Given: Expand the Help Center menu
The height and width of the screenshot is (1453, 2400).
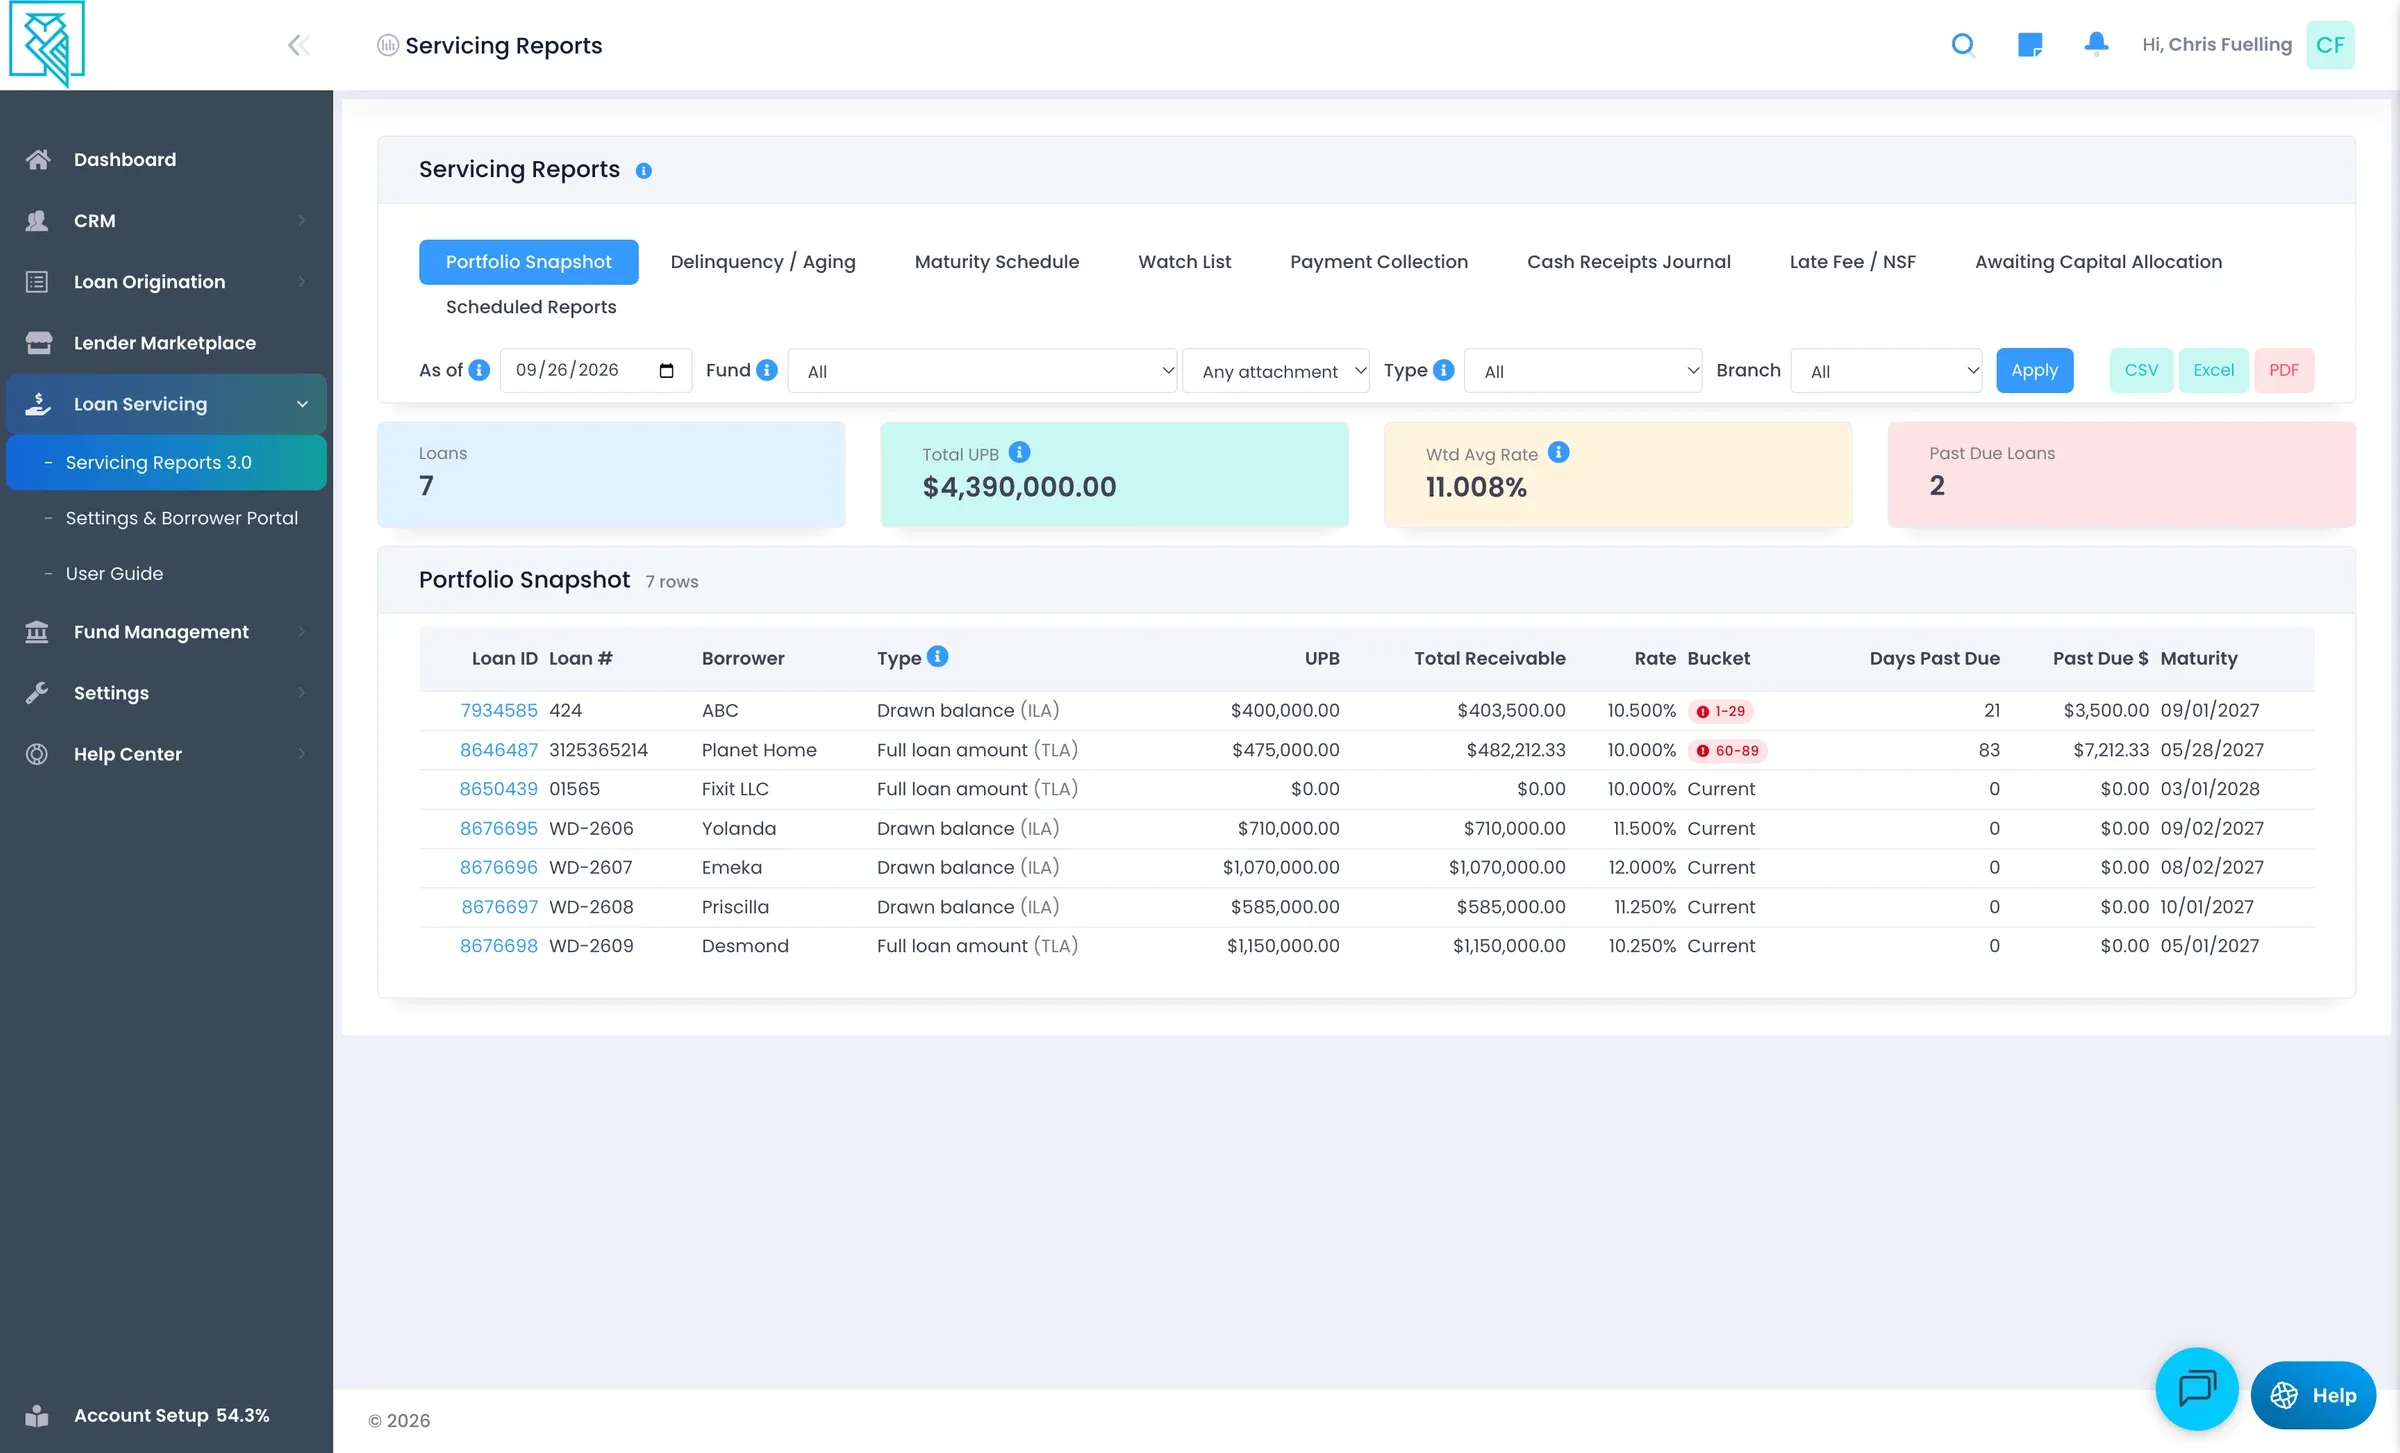Looking at the screenshot, I should (x=166, y=754).
